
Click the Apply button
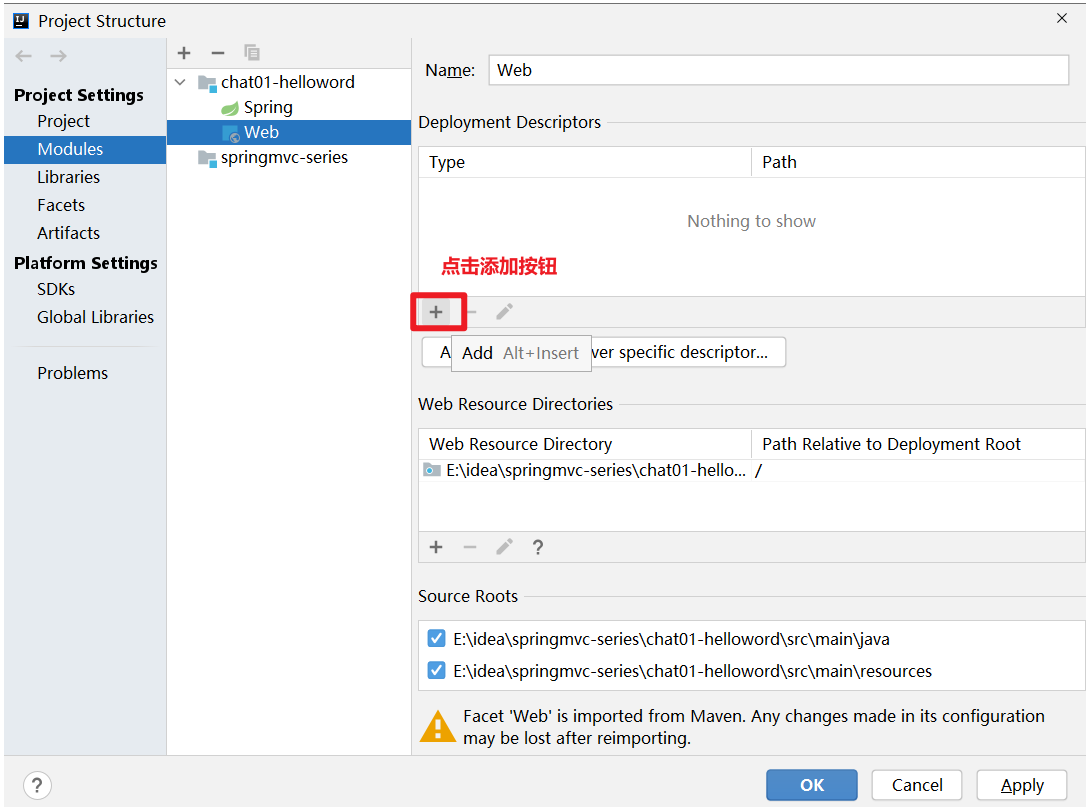pyautogui.click(x=1022, y=785)
